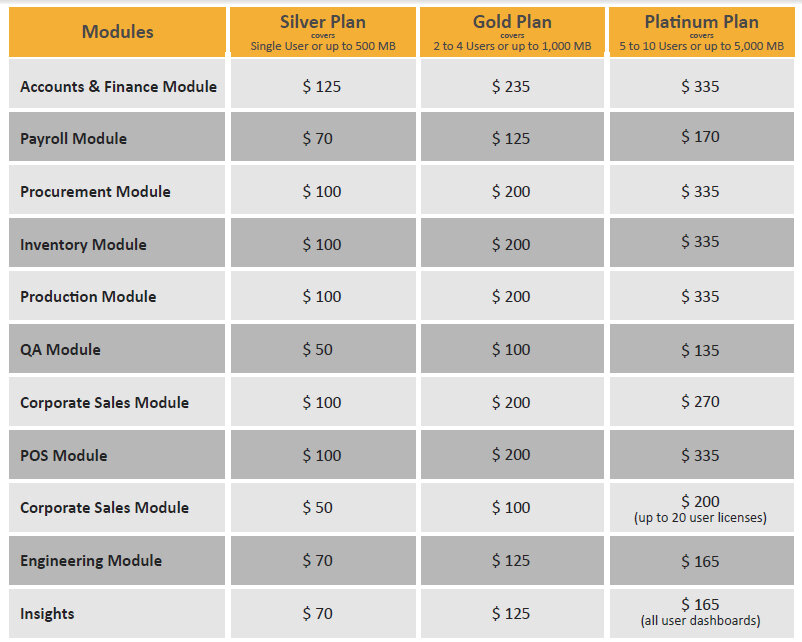
Task: Select the $235 Gold Plan price
Action: pyautogui.click(x=511, y=87)
